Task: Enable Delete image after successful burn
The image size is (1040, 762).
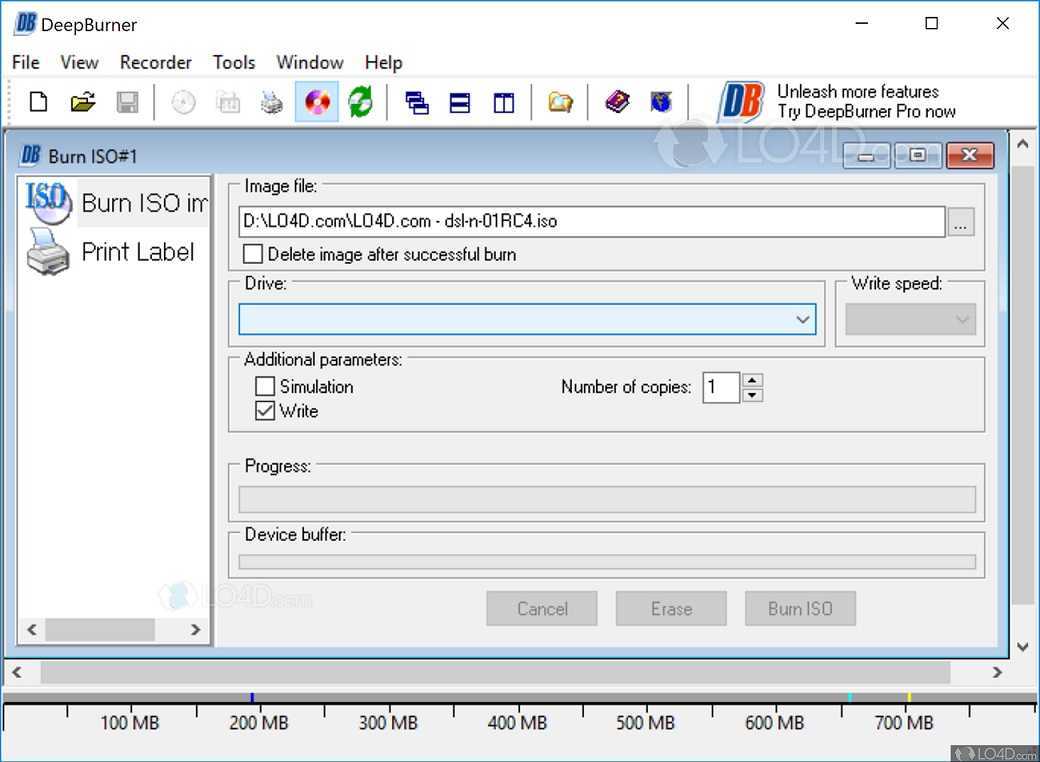Action: (254, 254)
